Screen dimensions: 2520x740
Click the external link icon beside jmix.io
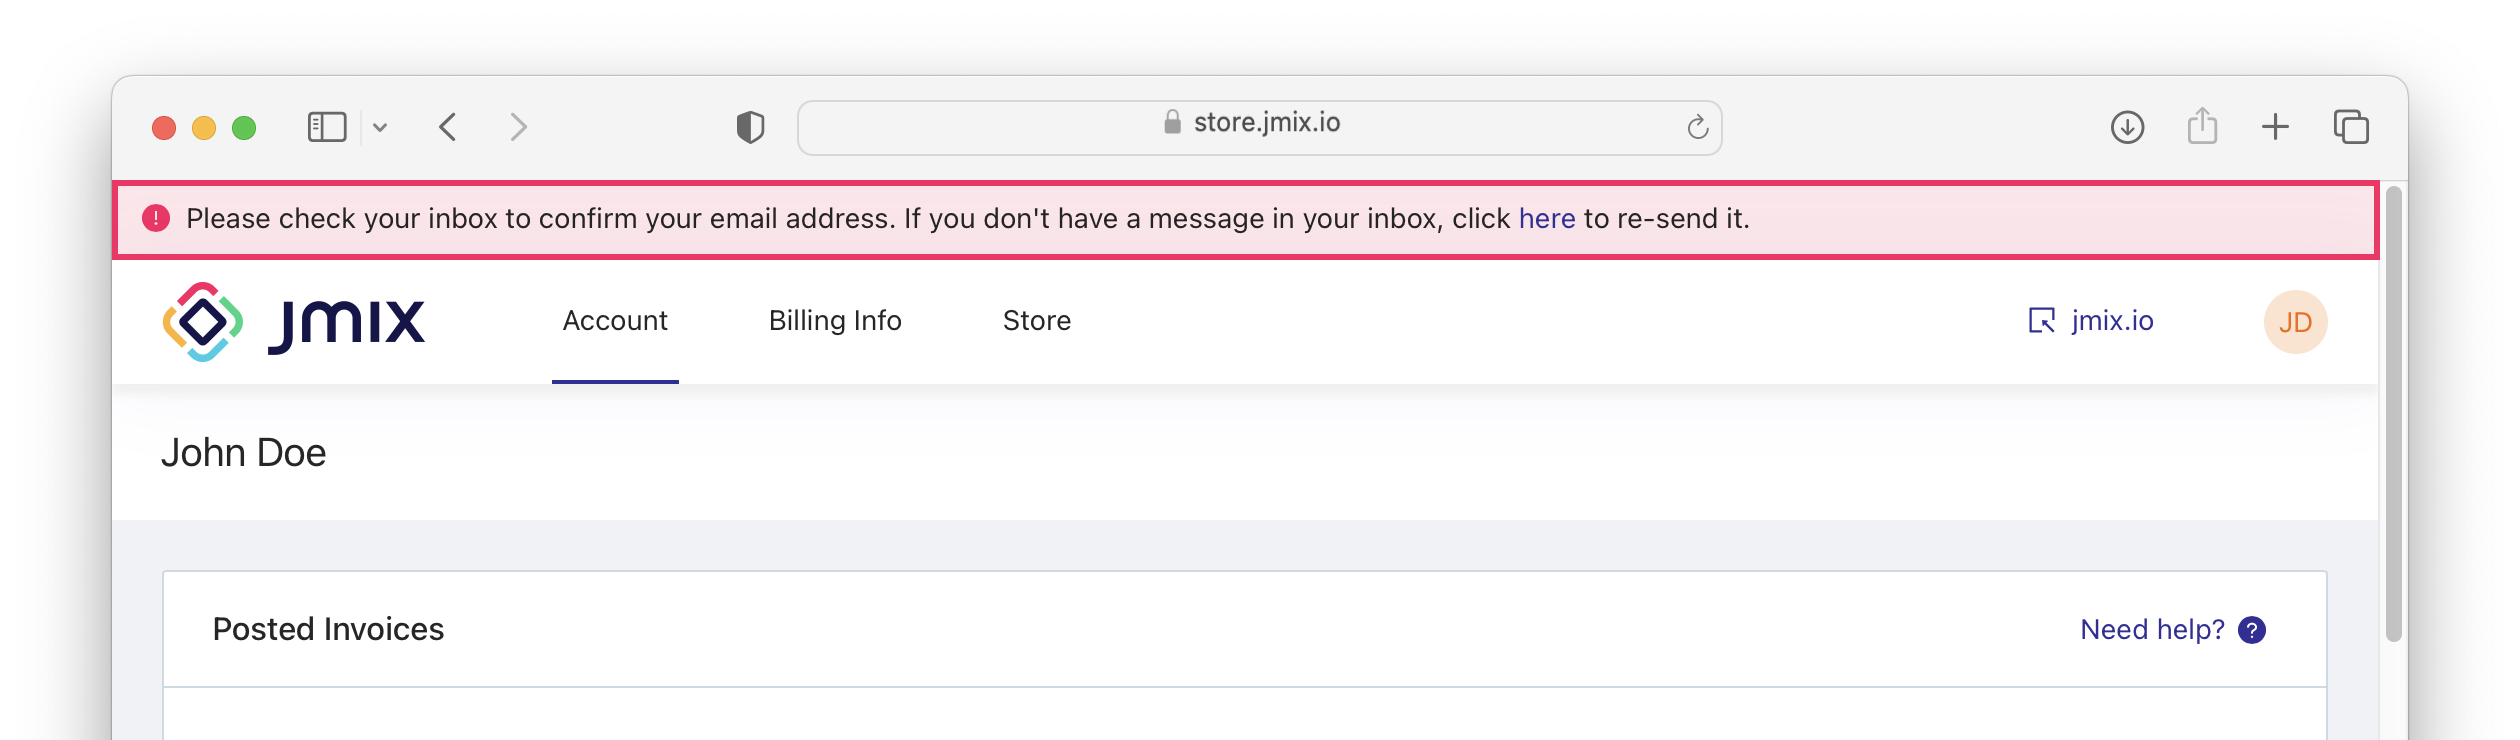click(x=2041, y=321)
